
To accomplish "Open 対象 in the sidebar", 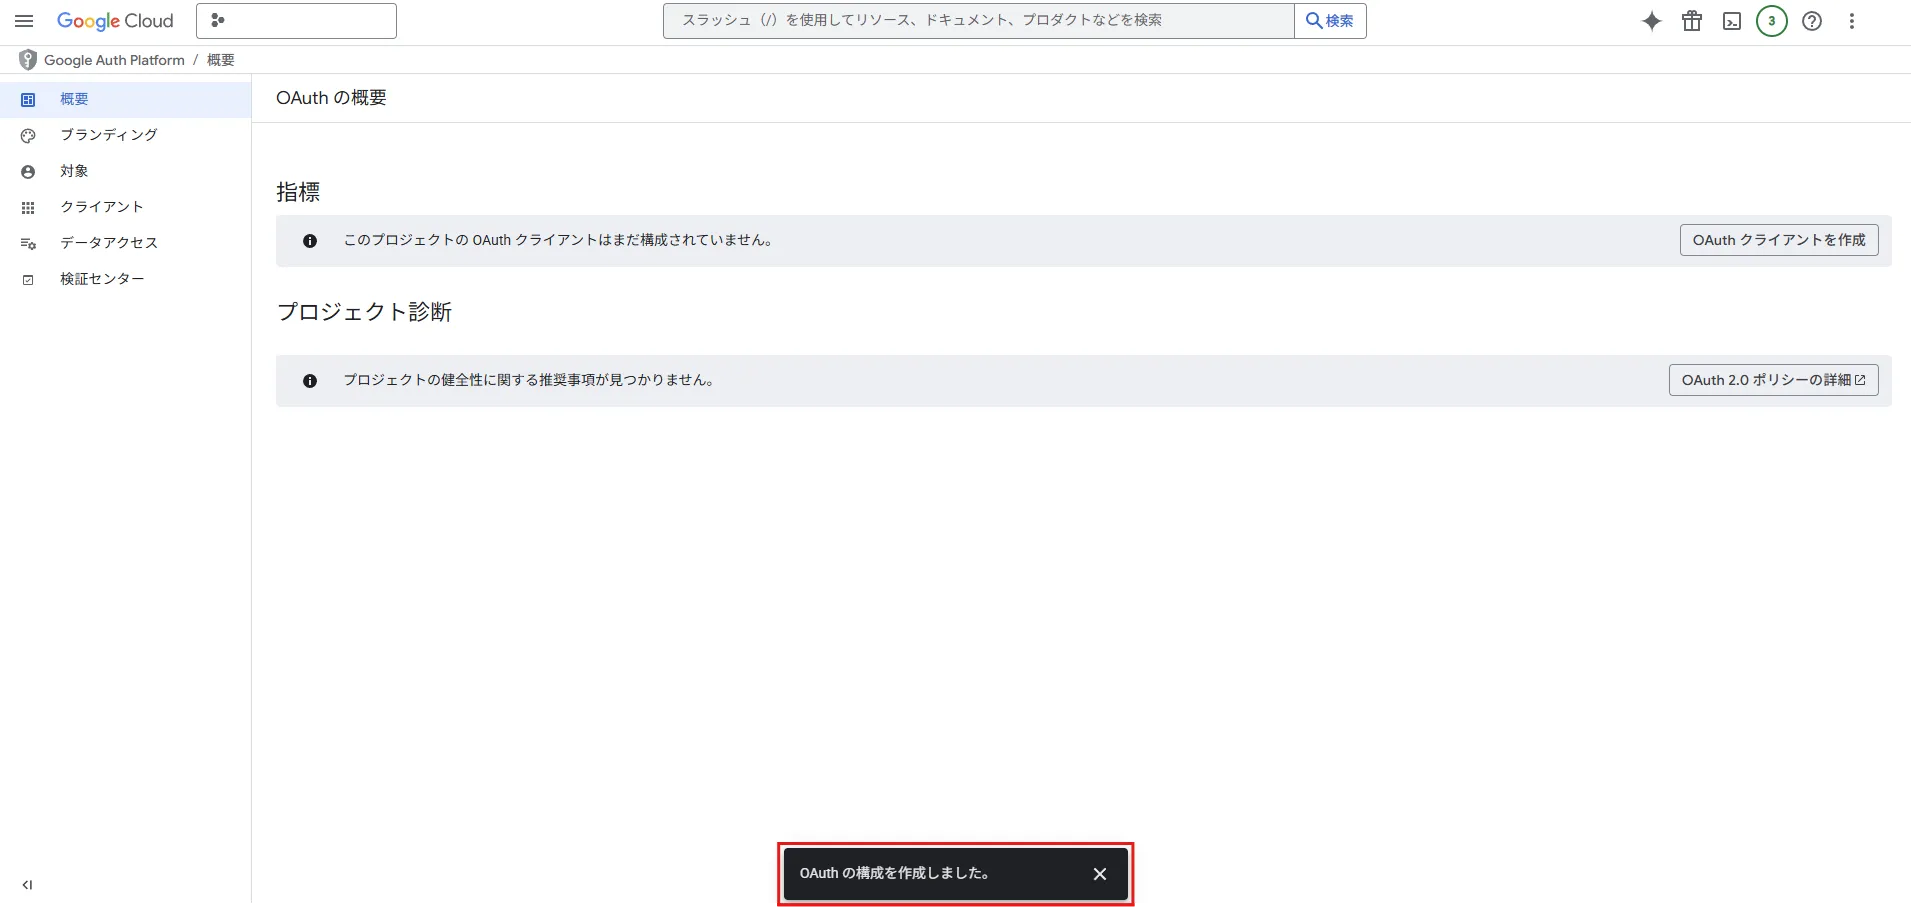I will pyautogui.click(x=125, y=171).
